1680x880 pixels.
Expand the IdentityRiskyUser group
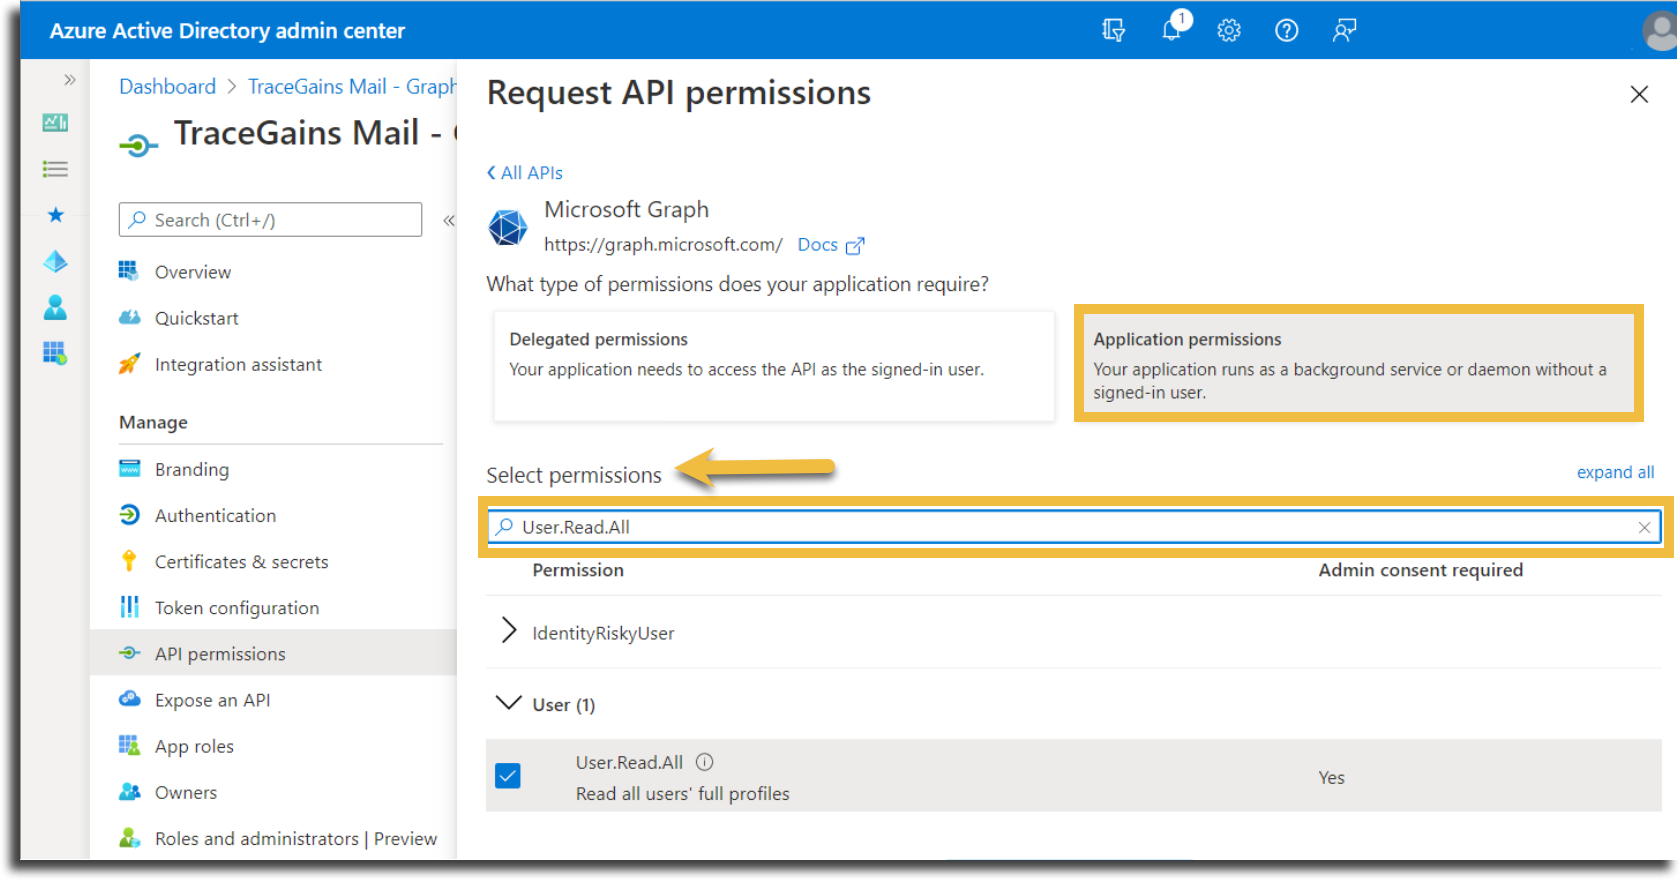click(x=509, y=631)
